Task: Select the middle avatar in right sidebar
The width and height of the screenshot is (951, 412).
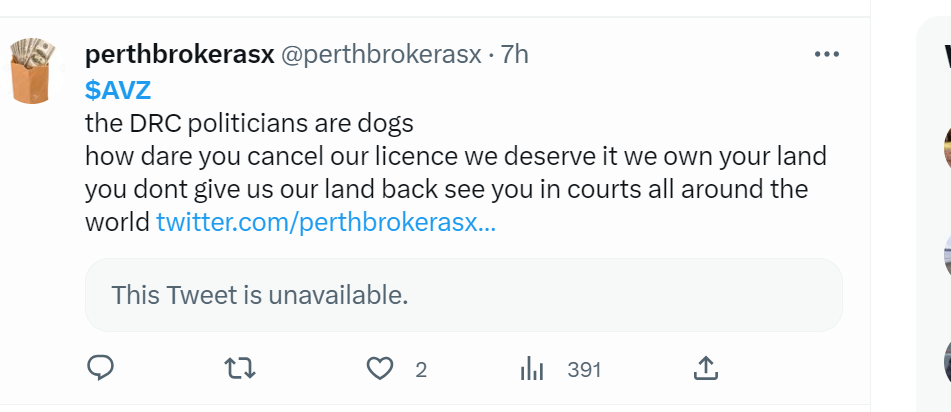Action: 946,255
